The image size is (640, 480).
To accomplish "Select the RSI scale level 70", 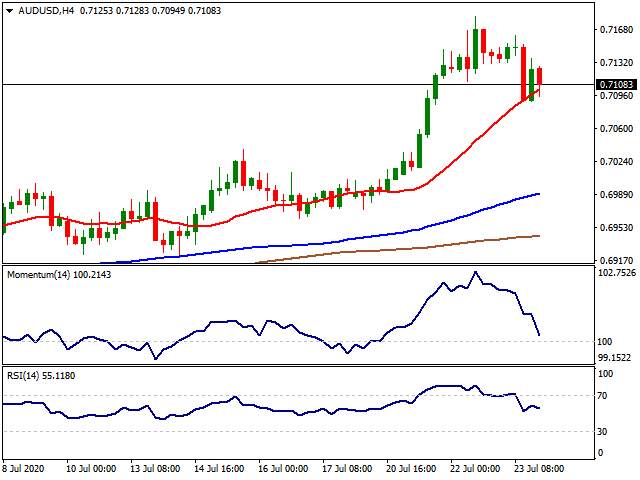I will [x=602, y=396].
